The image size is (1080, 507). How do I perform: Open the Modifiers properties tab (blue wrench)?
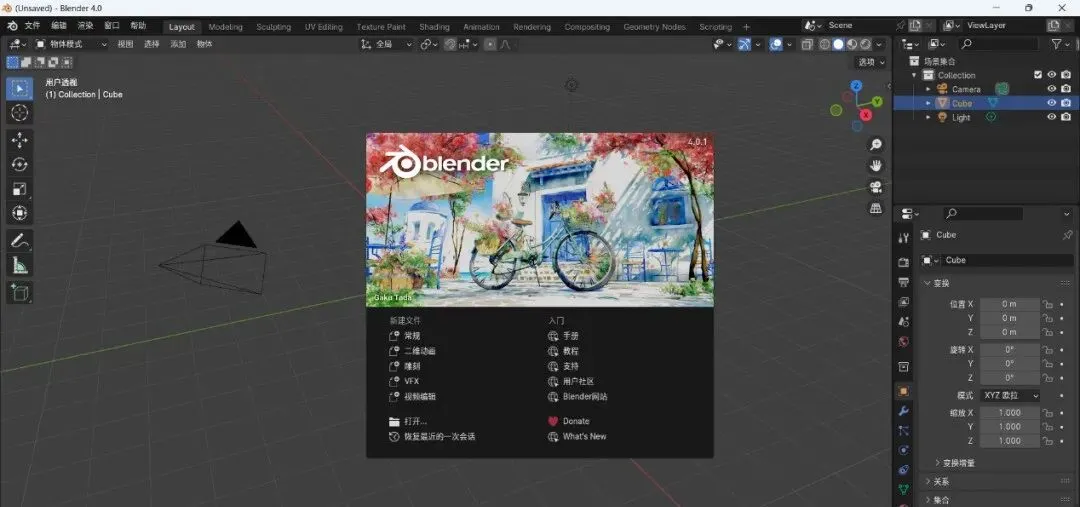click(x=904, y=411)
